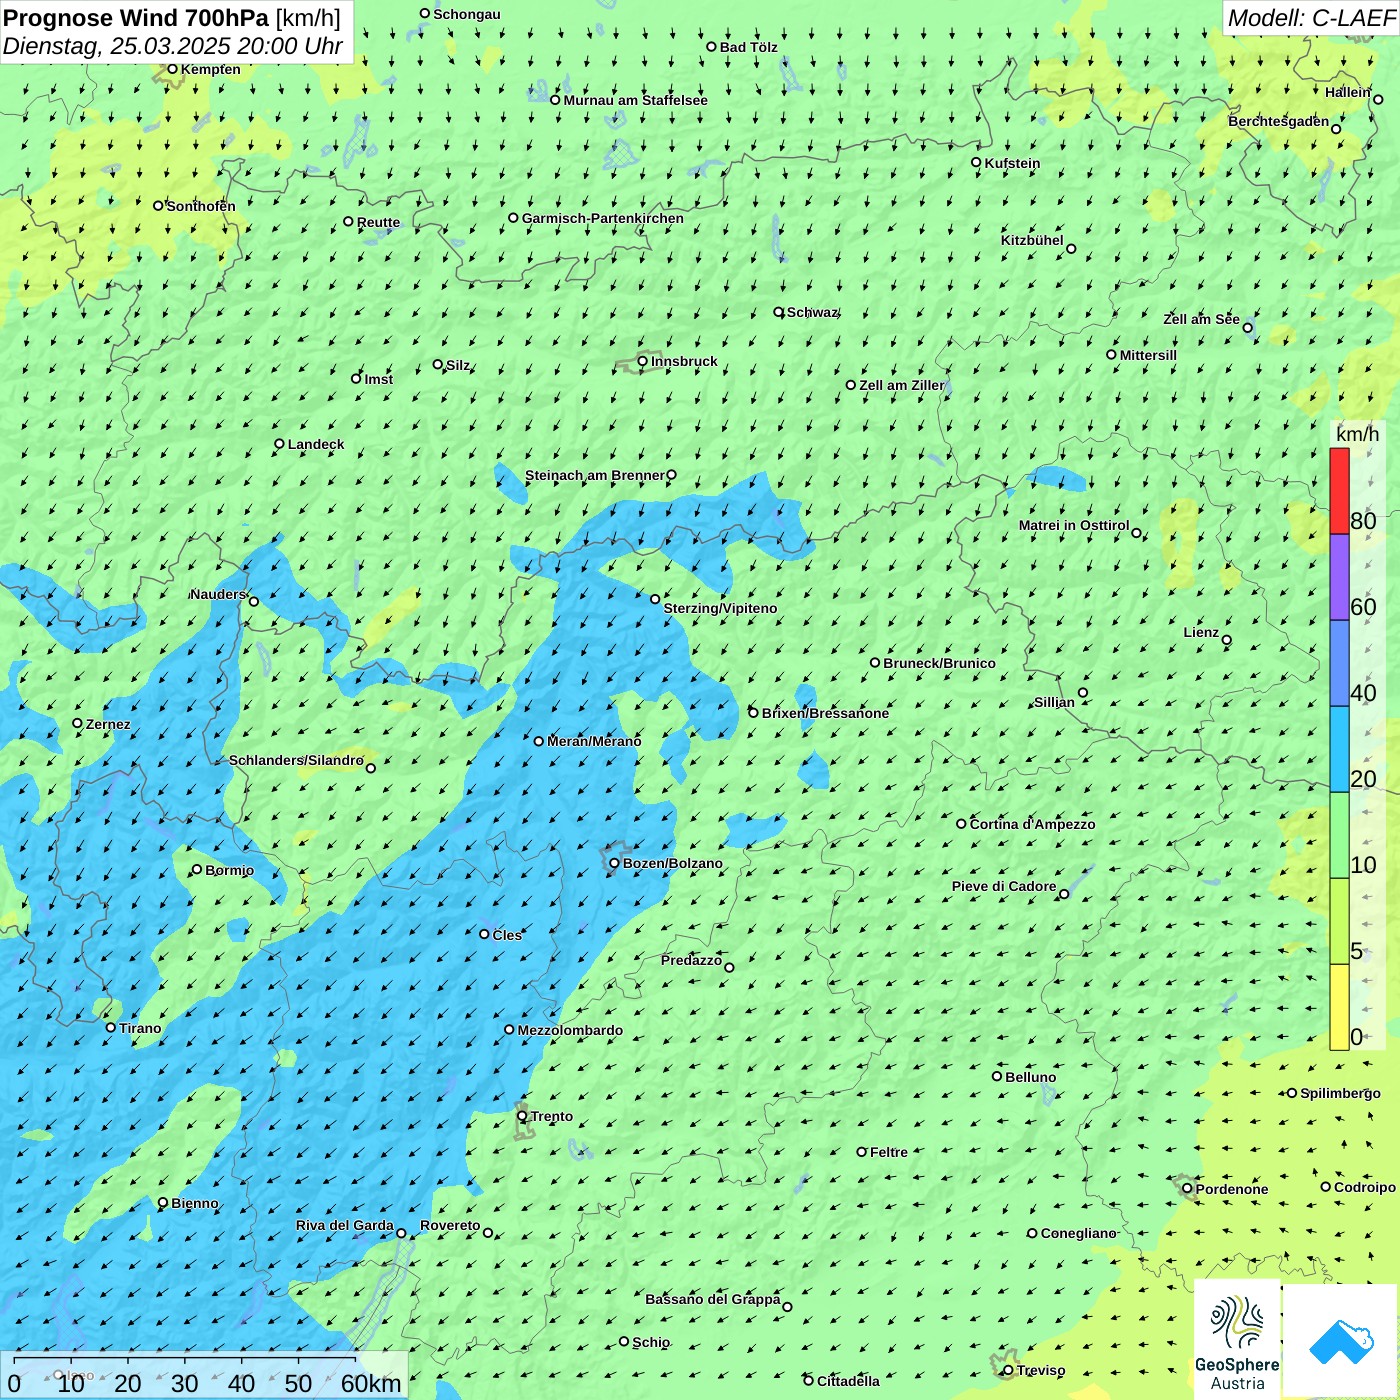1400x1400 pixels.
Task: Click the Cortina d'Ampezzo label
Action: 1032,824
